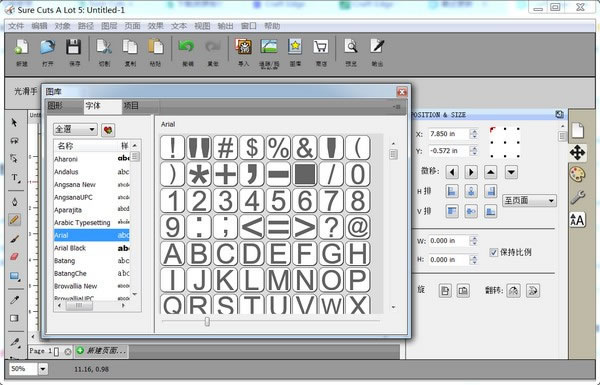Screen dimensions: 600x385
Task: Nudge right with the right arrow button
Action: tap(471, 172)
